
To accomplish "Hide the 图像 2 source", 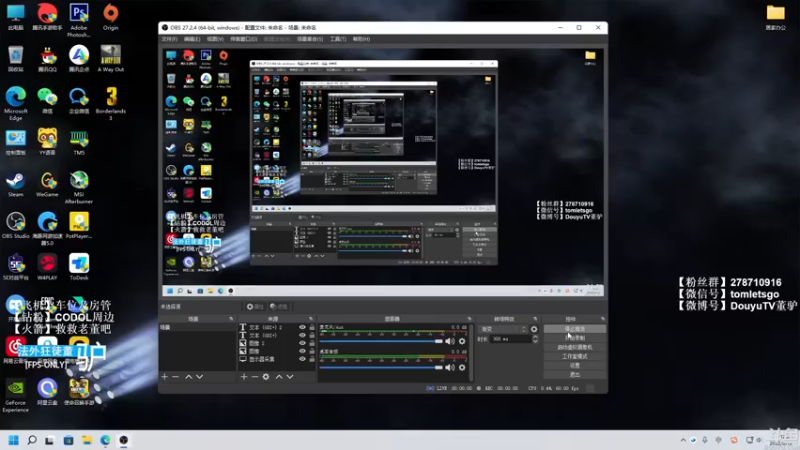I will coord(302,343).
